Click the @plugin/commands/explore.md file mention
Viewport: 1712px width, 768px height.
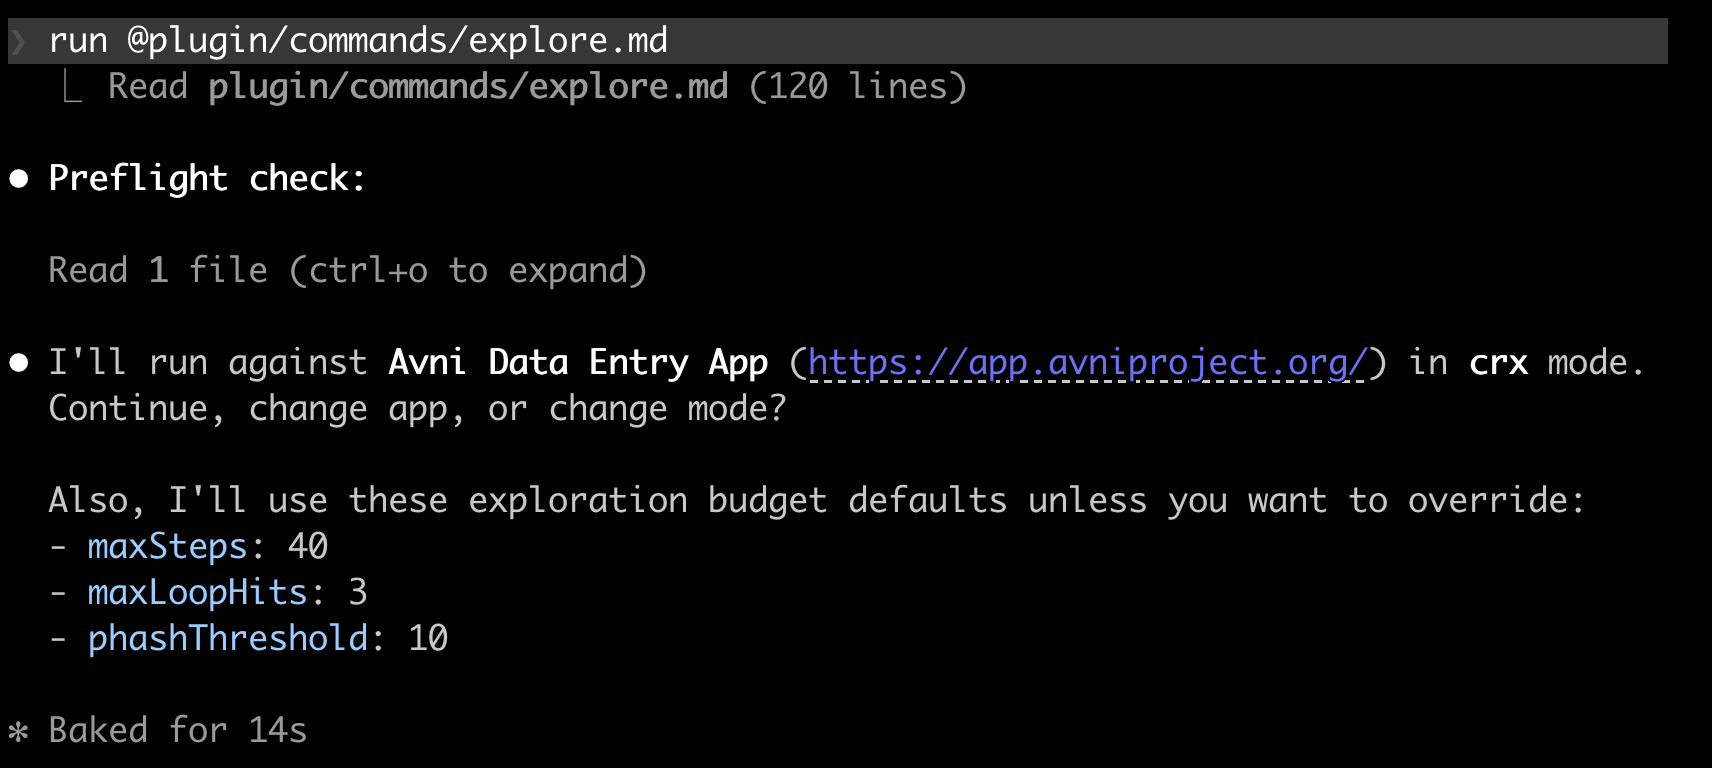tap(398, 41)
